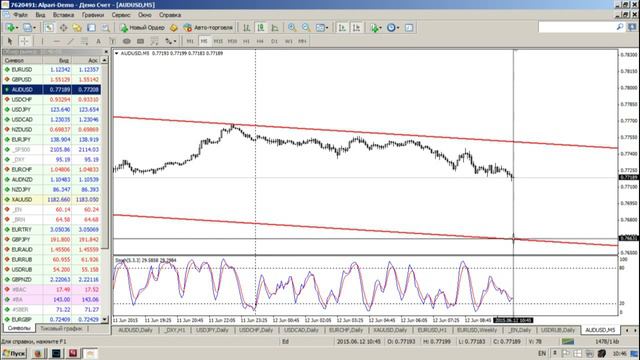
Task: Close the Market Watch panel
Action: 106,52
